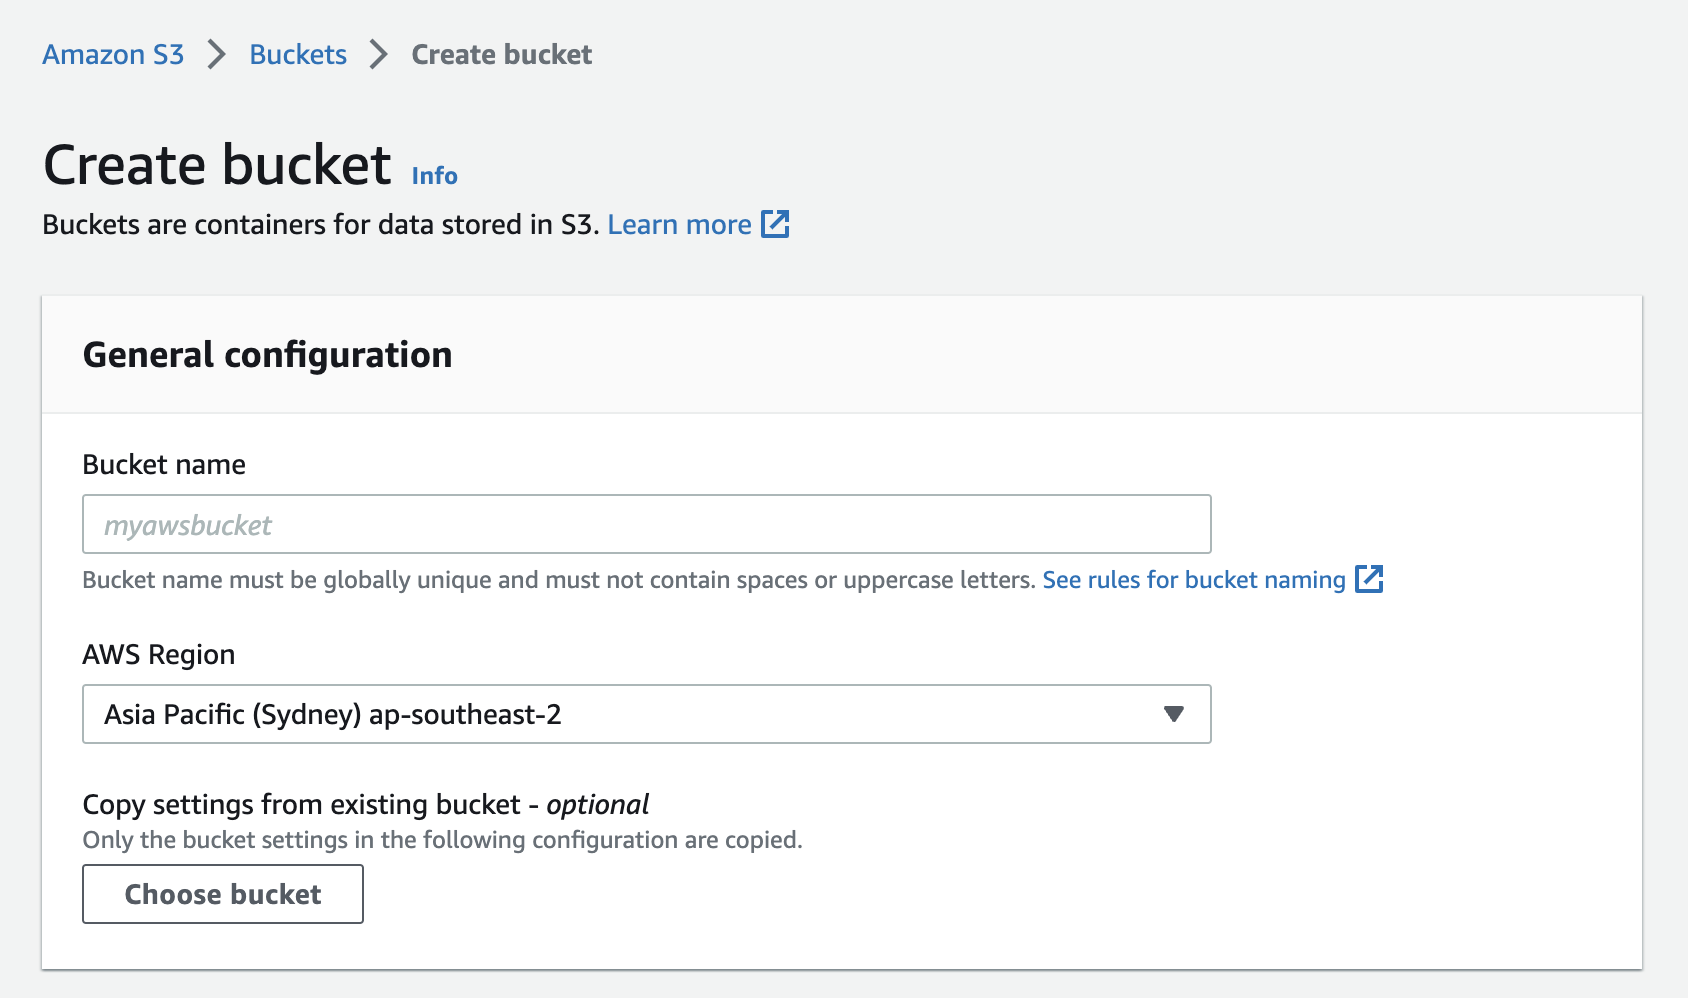
Task: Click the Create bucket breadcrumb text
Action: coord(502,54)
